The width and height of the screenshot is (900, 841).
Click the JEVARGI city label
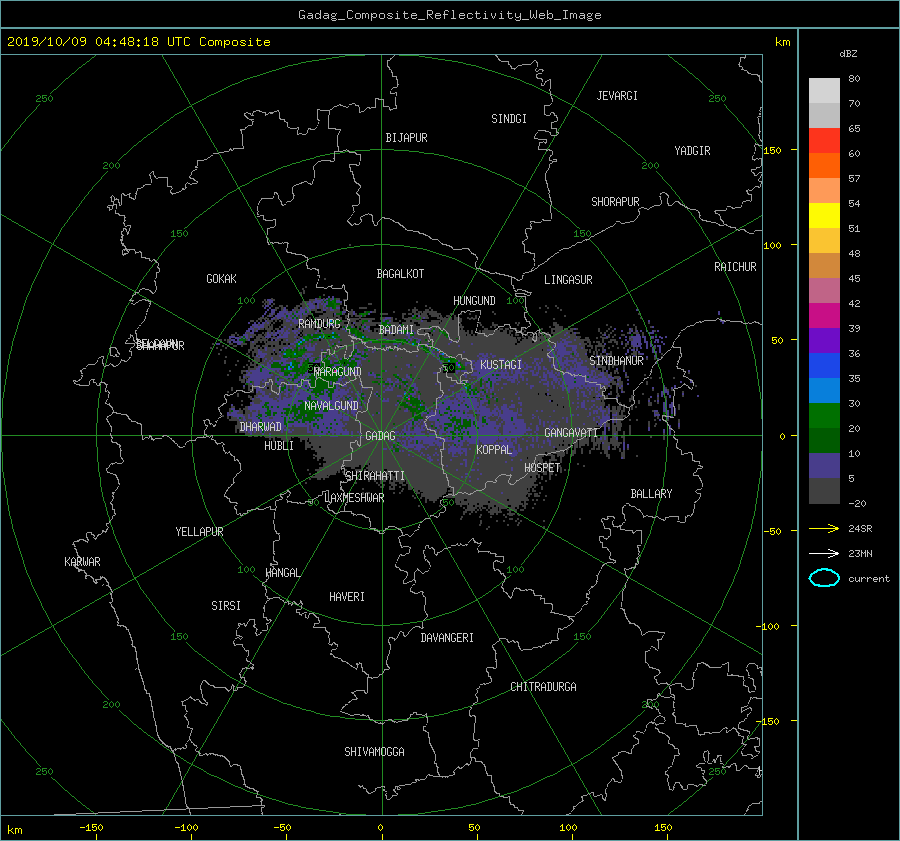coord(617,96)
